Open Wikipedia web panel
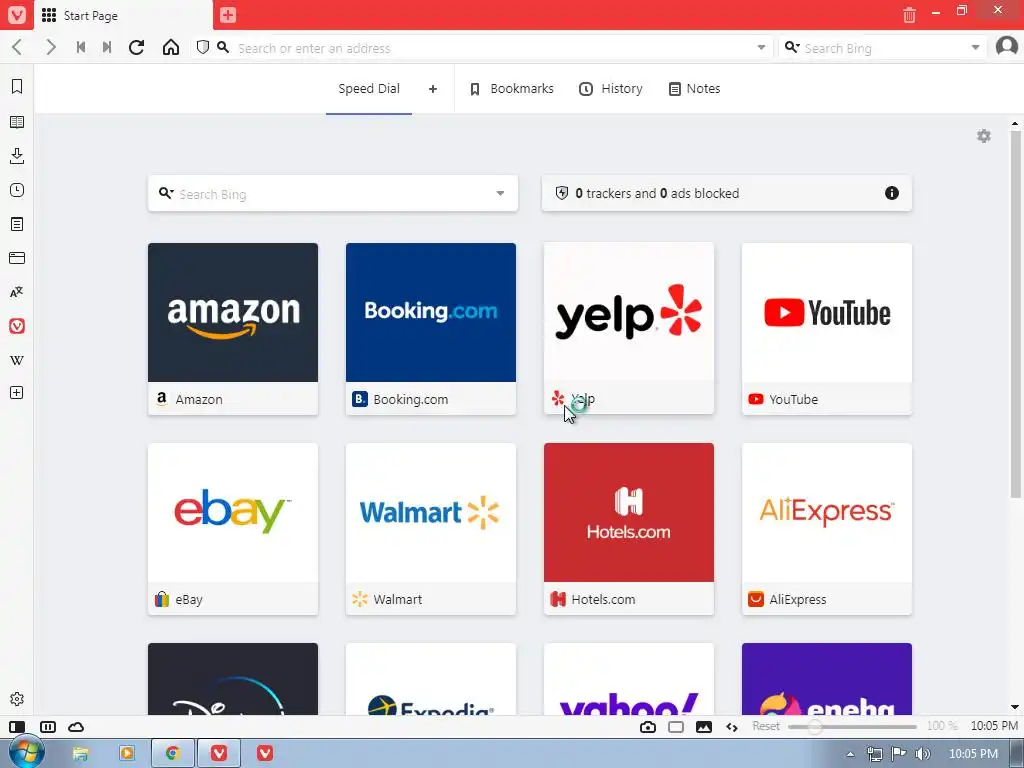1024x768 pixels. tap(17, 360)
